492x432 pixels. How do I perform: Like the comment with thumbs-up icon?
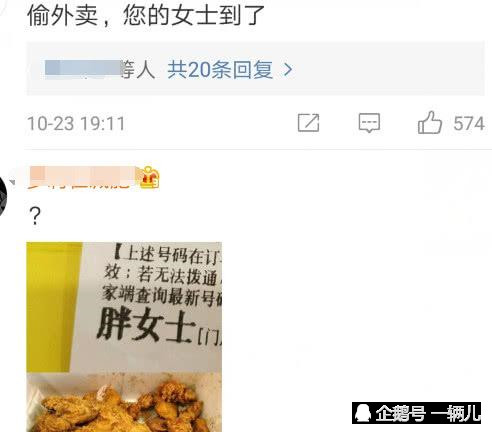pyautogui.click(x=430, y=122)
